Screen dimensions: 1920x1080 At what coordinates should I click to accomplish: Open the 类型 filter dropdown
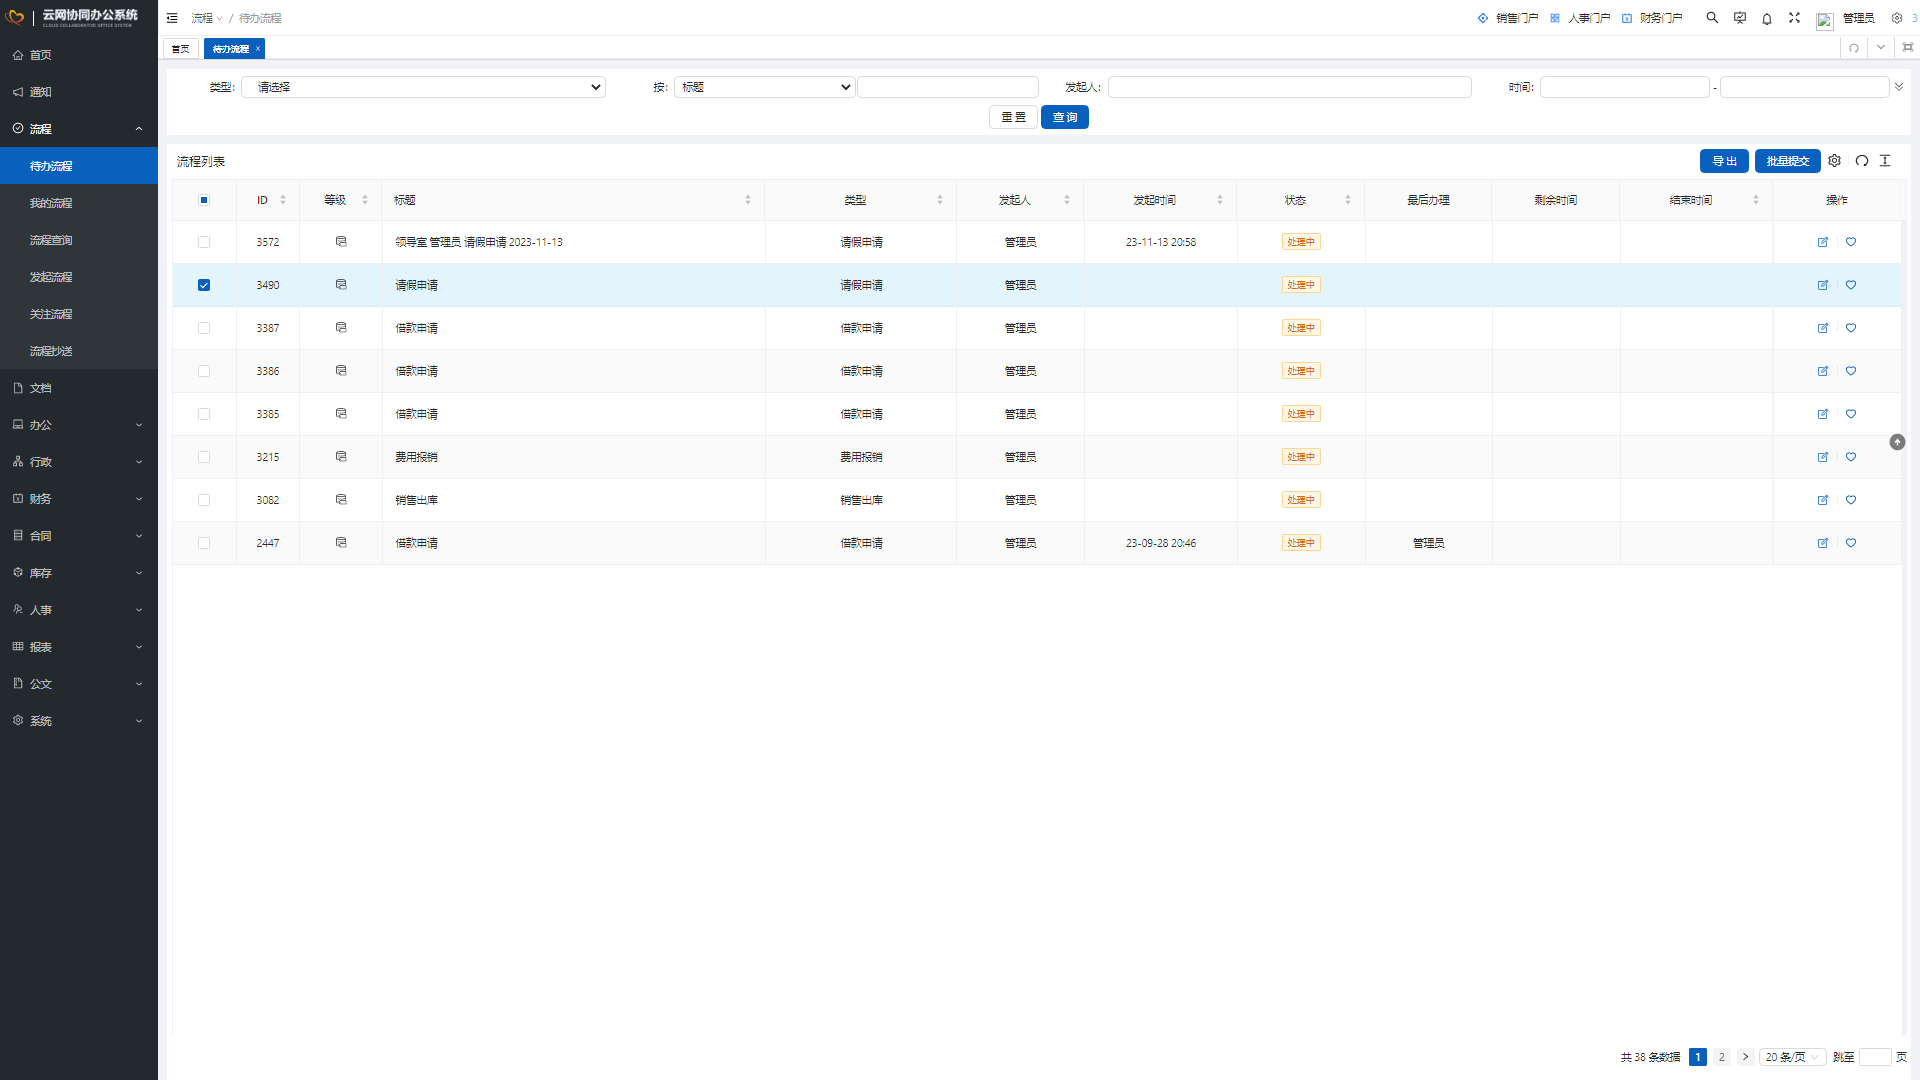(423, 87)
